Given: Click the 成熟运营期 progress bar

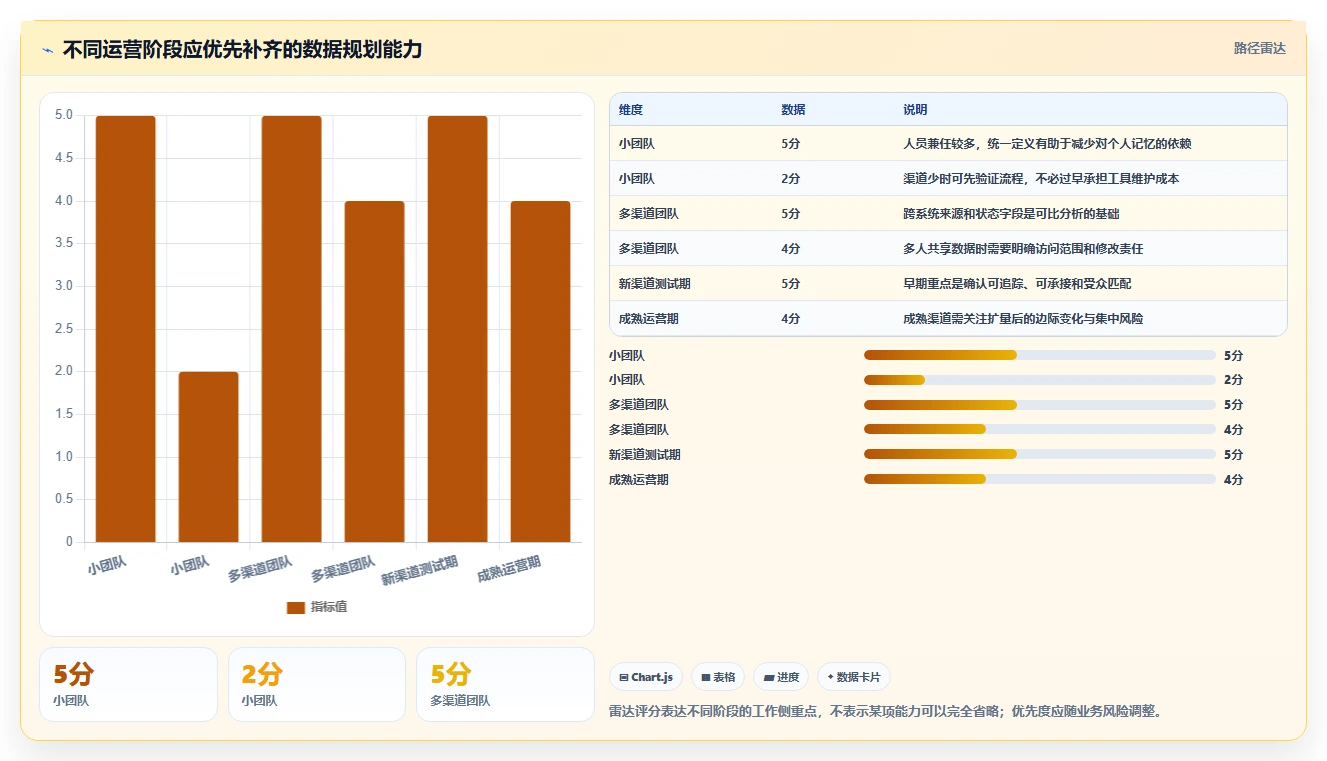Looking at the screenshot, I should click(x=1040, y=480).
